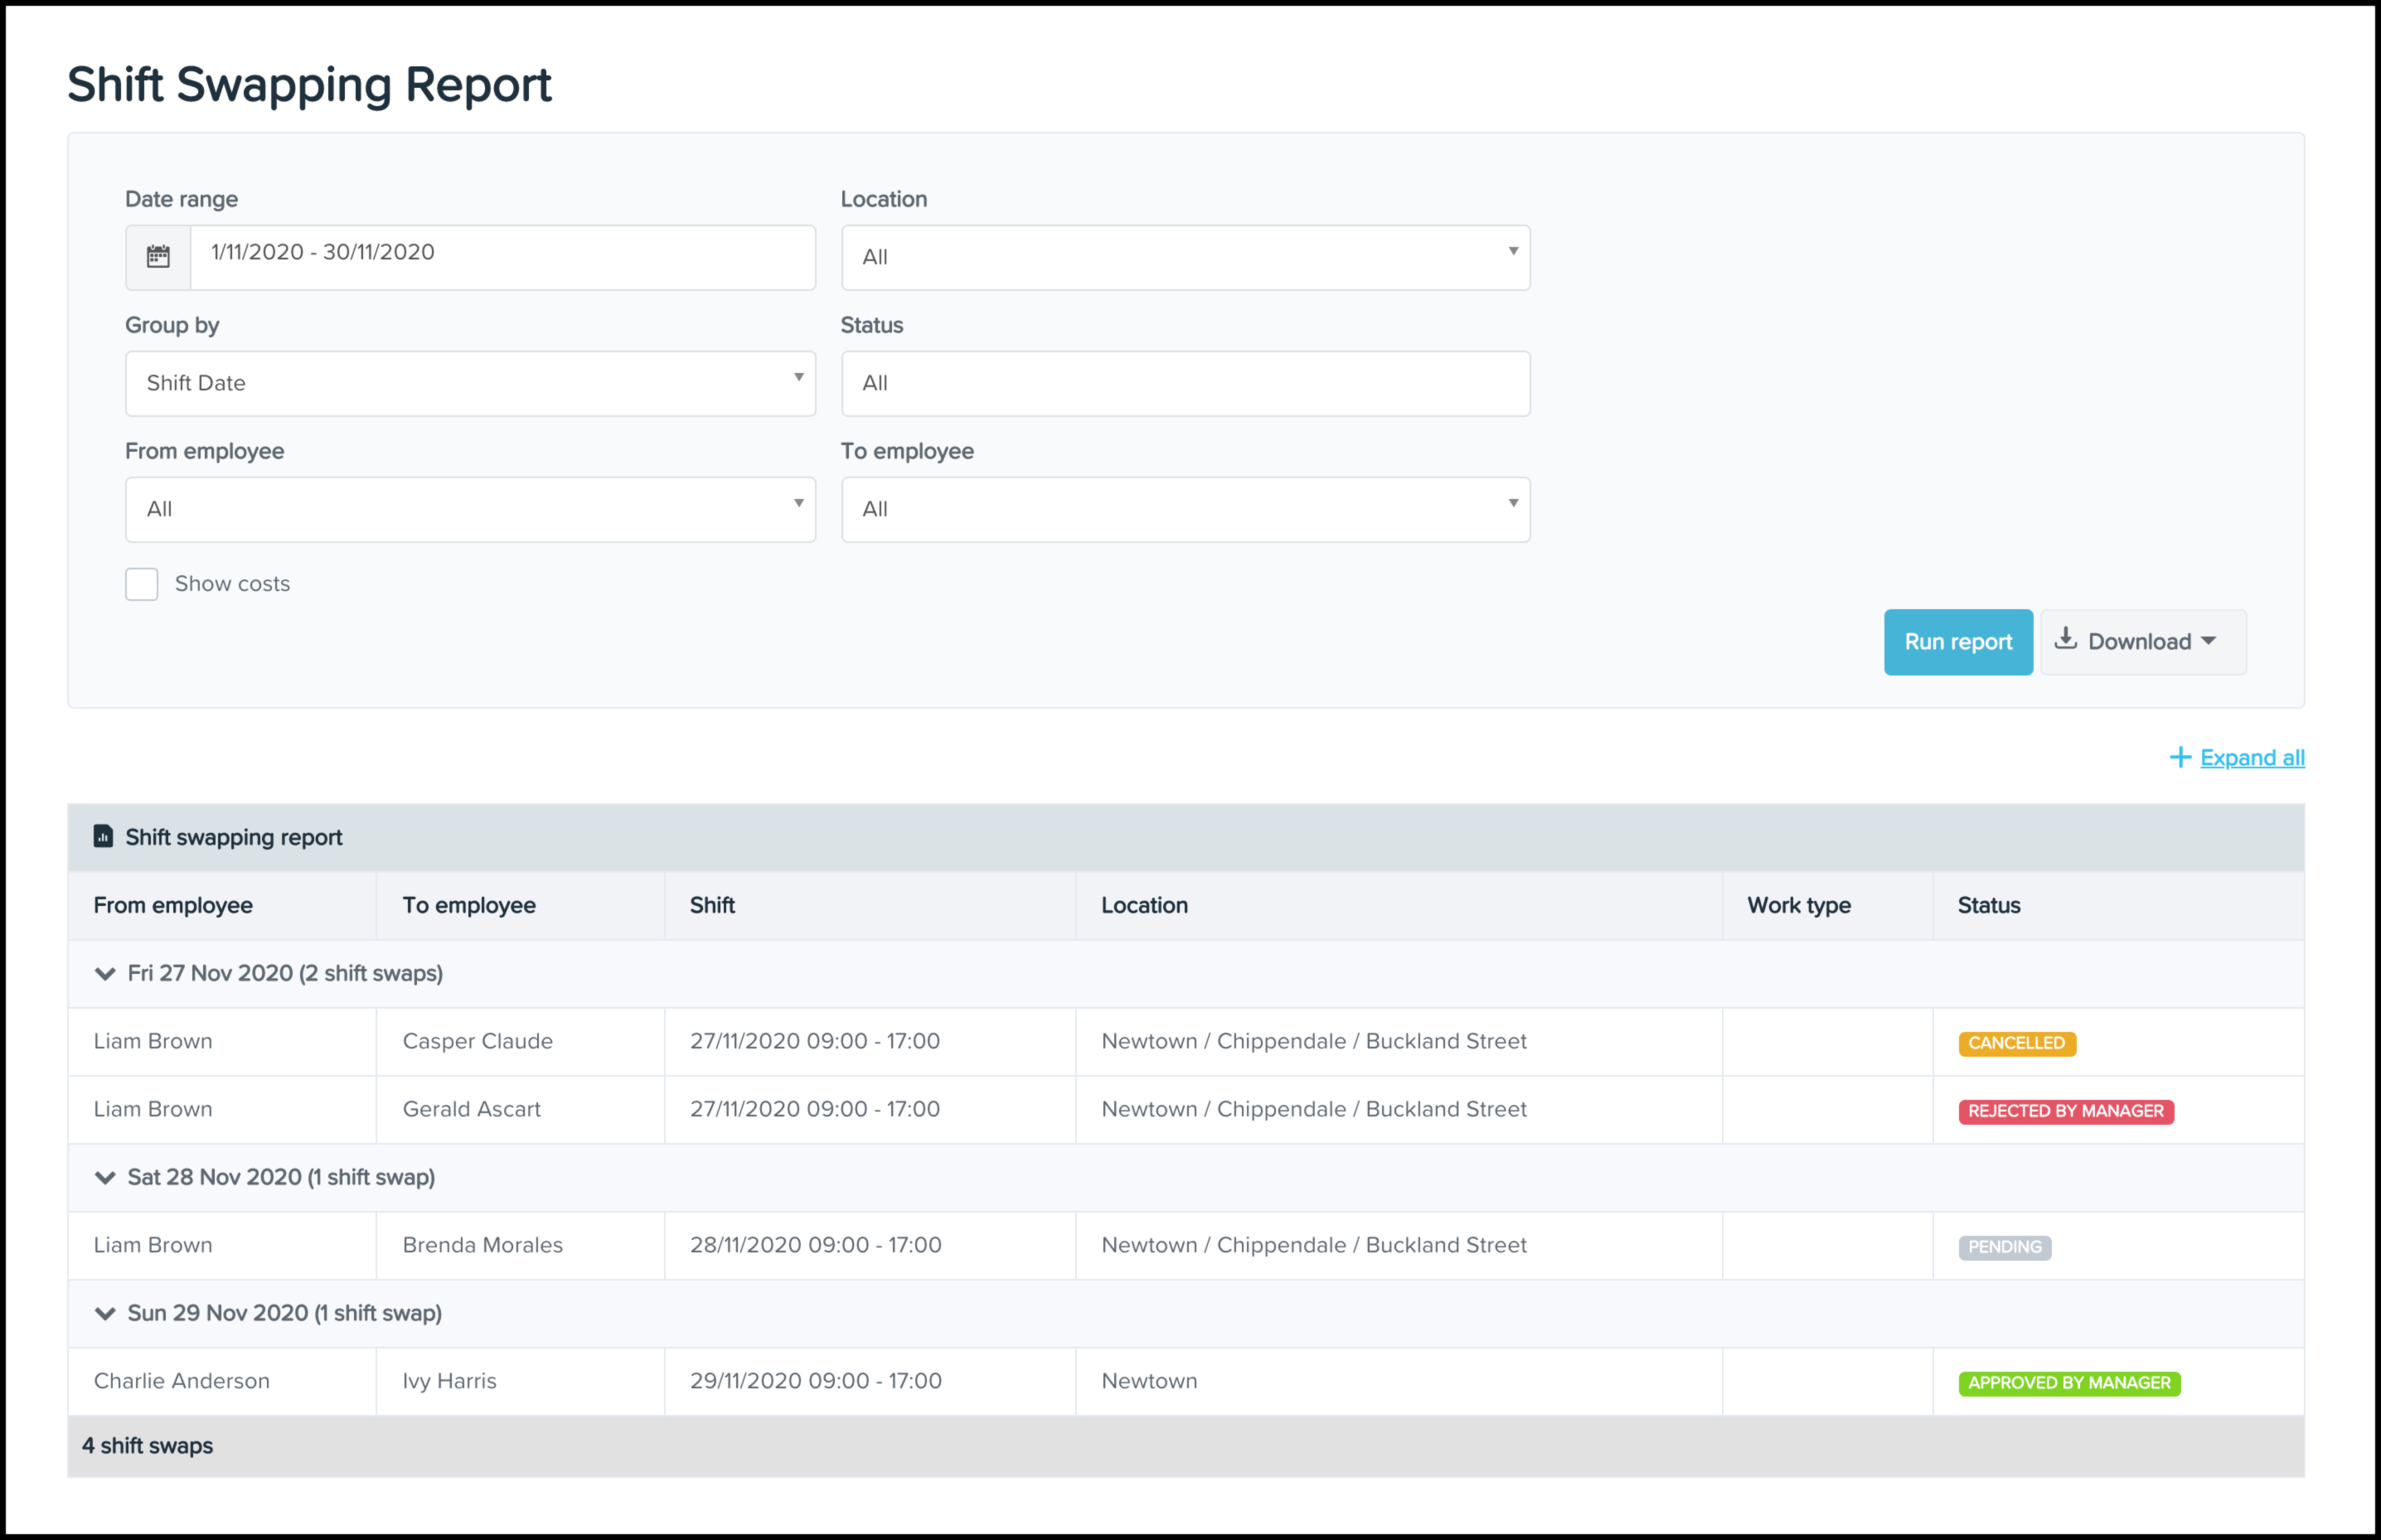
Task: Click the report icon beside Shift swapping report
Action: [103, 836]
